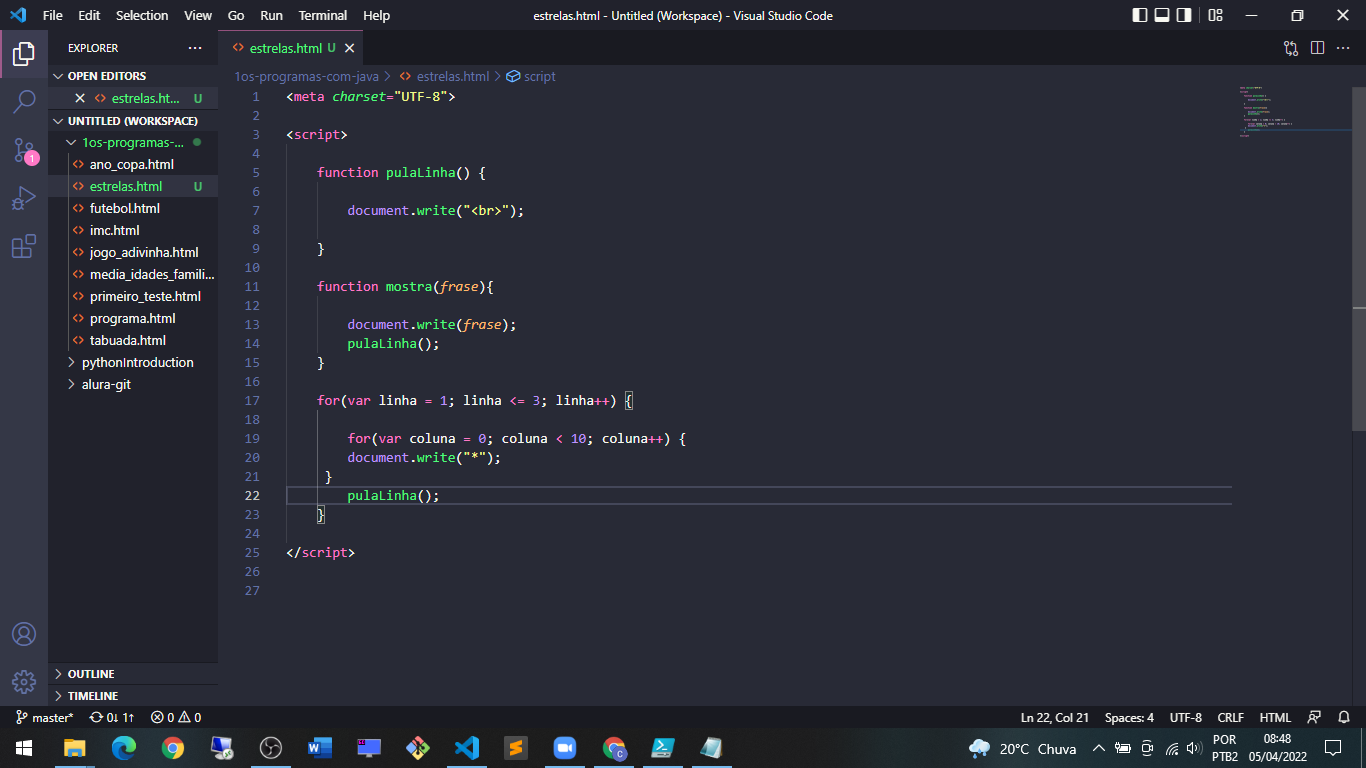Open ano_copa.html in explorer

tap(133, 164)
